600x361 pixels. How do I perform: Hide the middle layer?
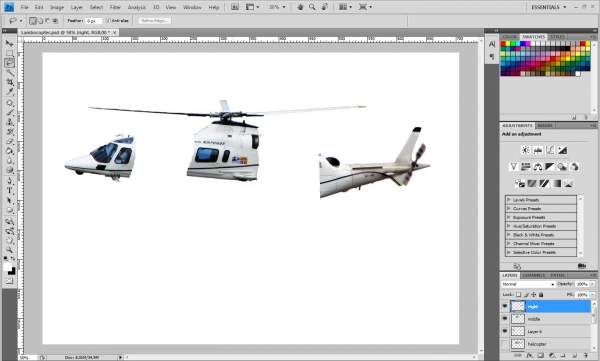point(505,319)
